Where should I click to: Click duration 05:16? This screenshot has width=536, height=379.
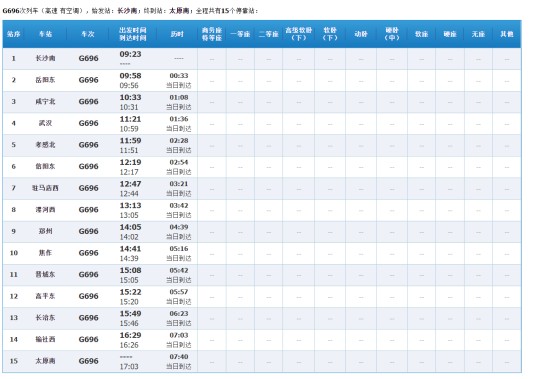click(179, 248)
